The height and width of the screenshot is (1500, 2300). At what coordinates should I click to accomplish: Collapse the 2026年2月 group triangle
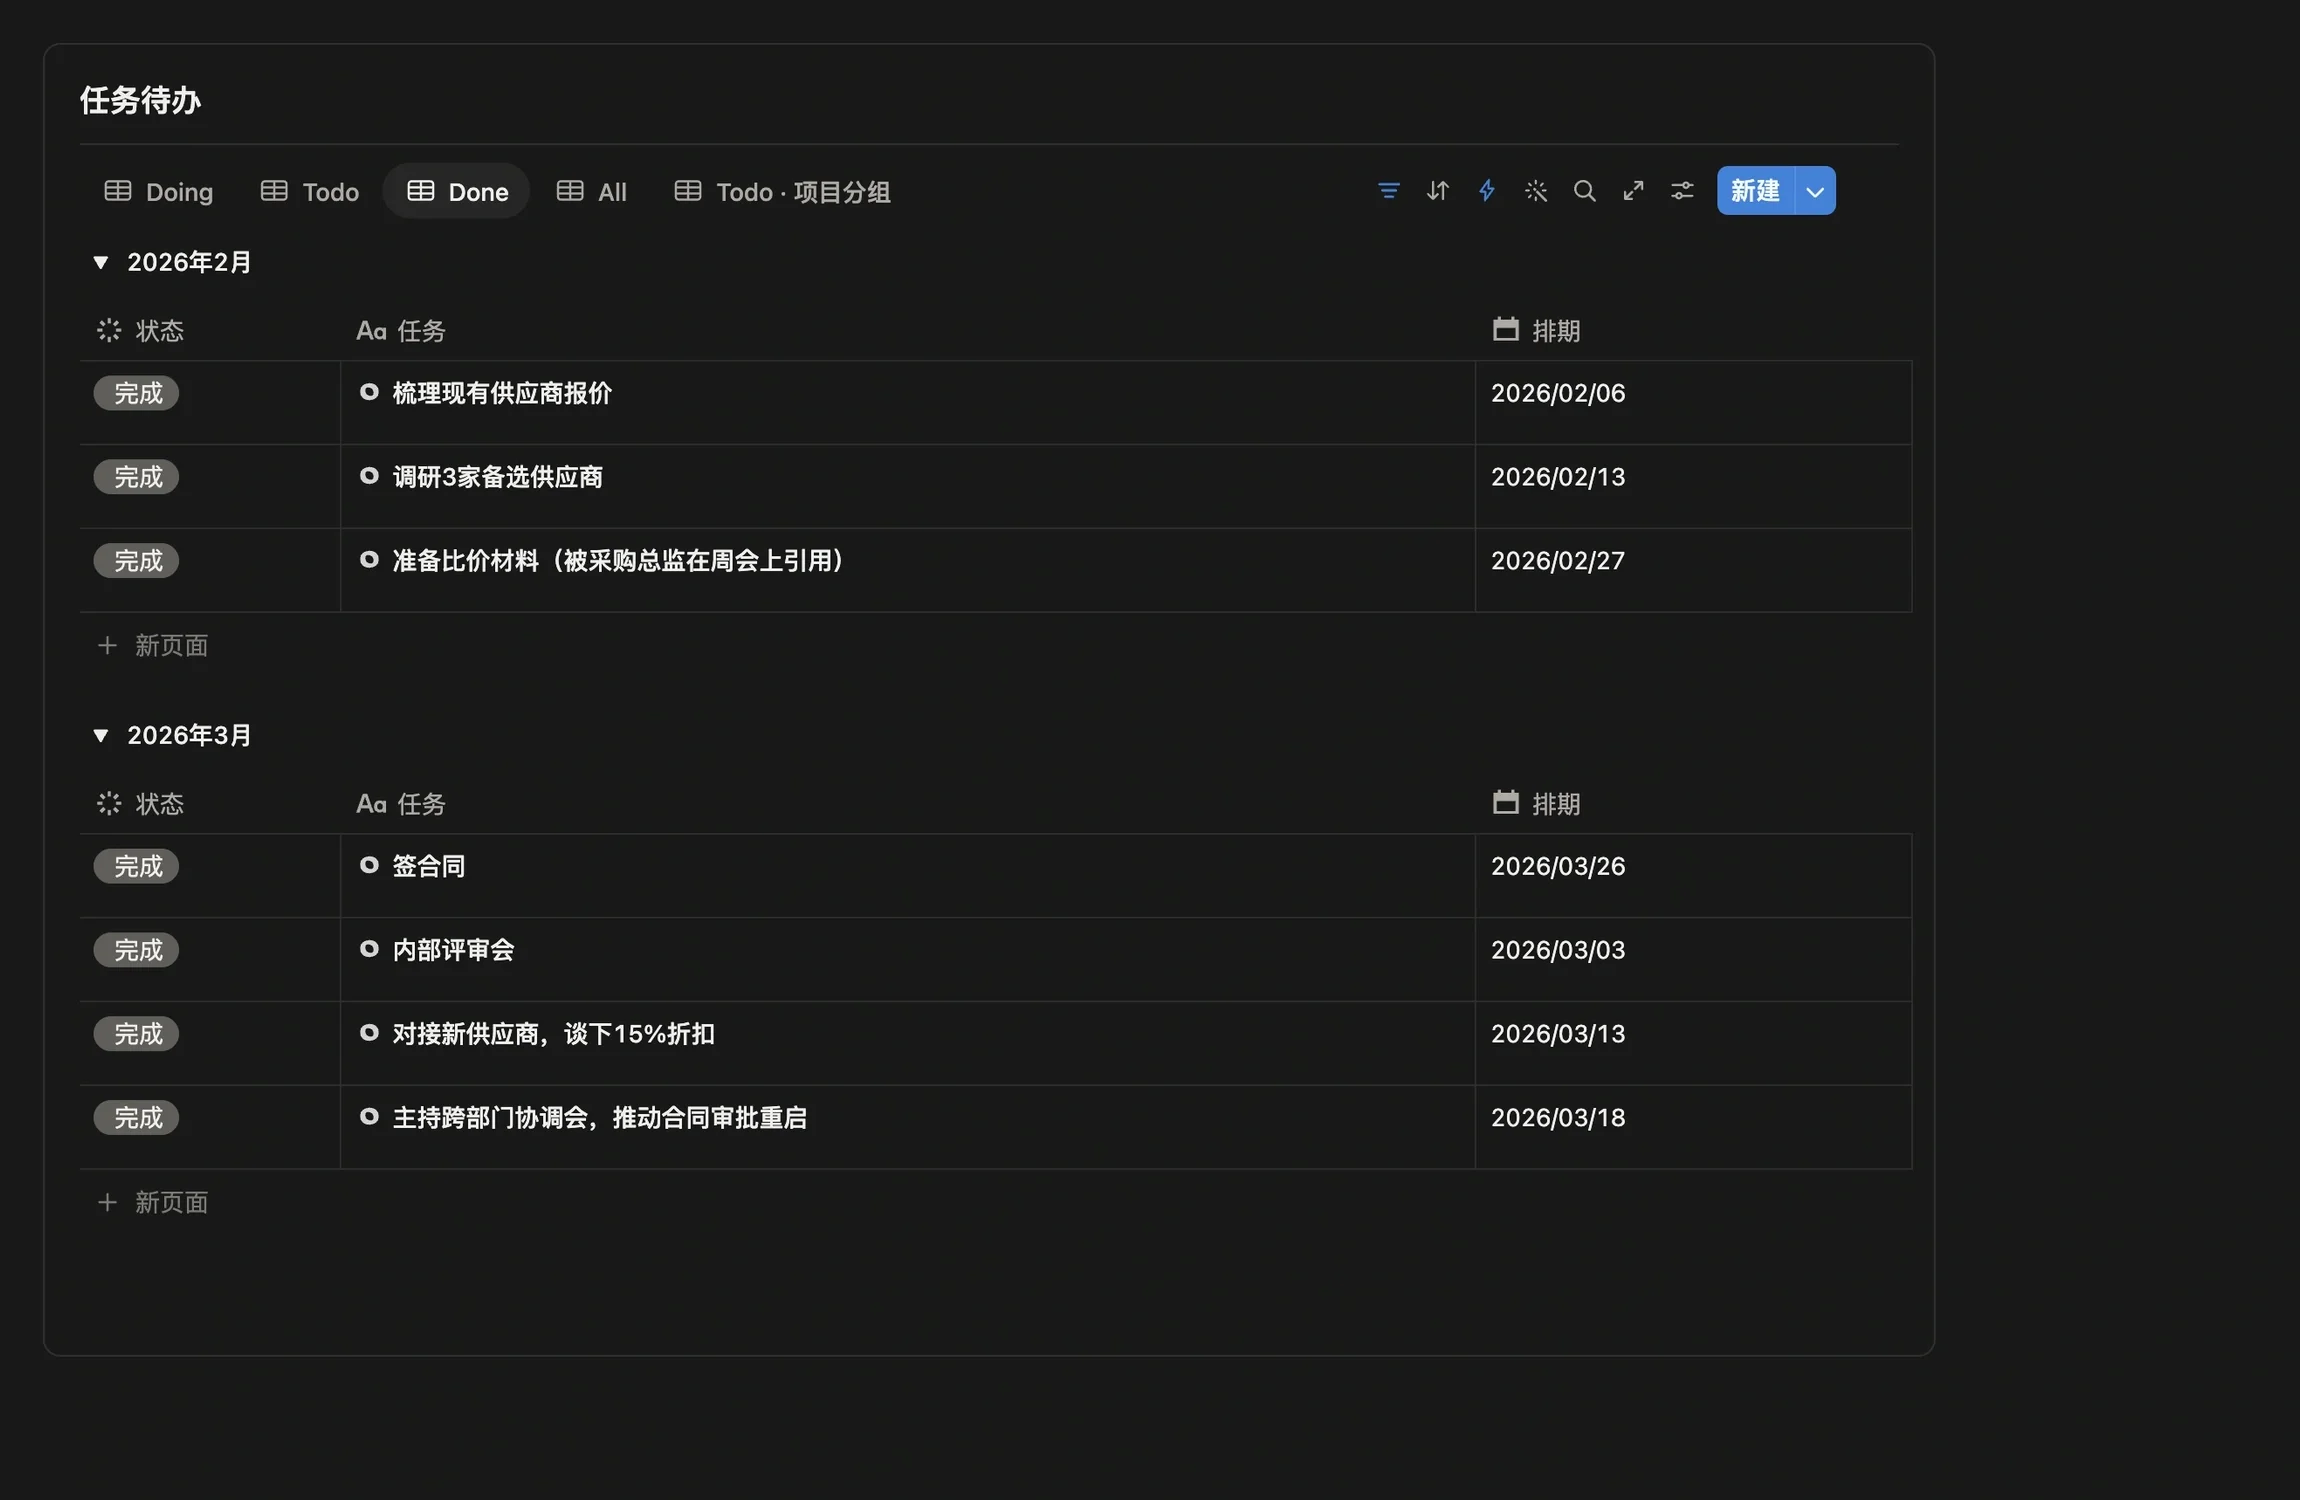click(100, 262)
